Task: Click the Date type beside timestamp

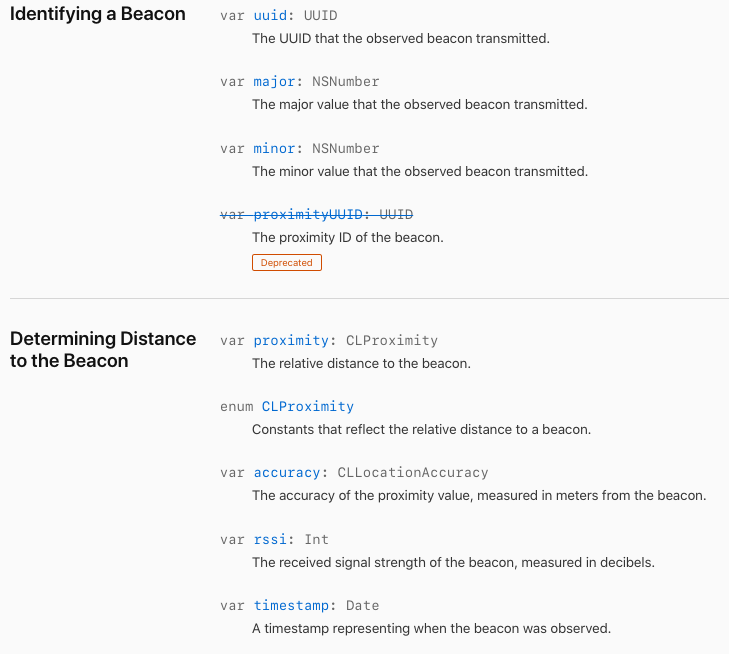Action: [362, 605]
